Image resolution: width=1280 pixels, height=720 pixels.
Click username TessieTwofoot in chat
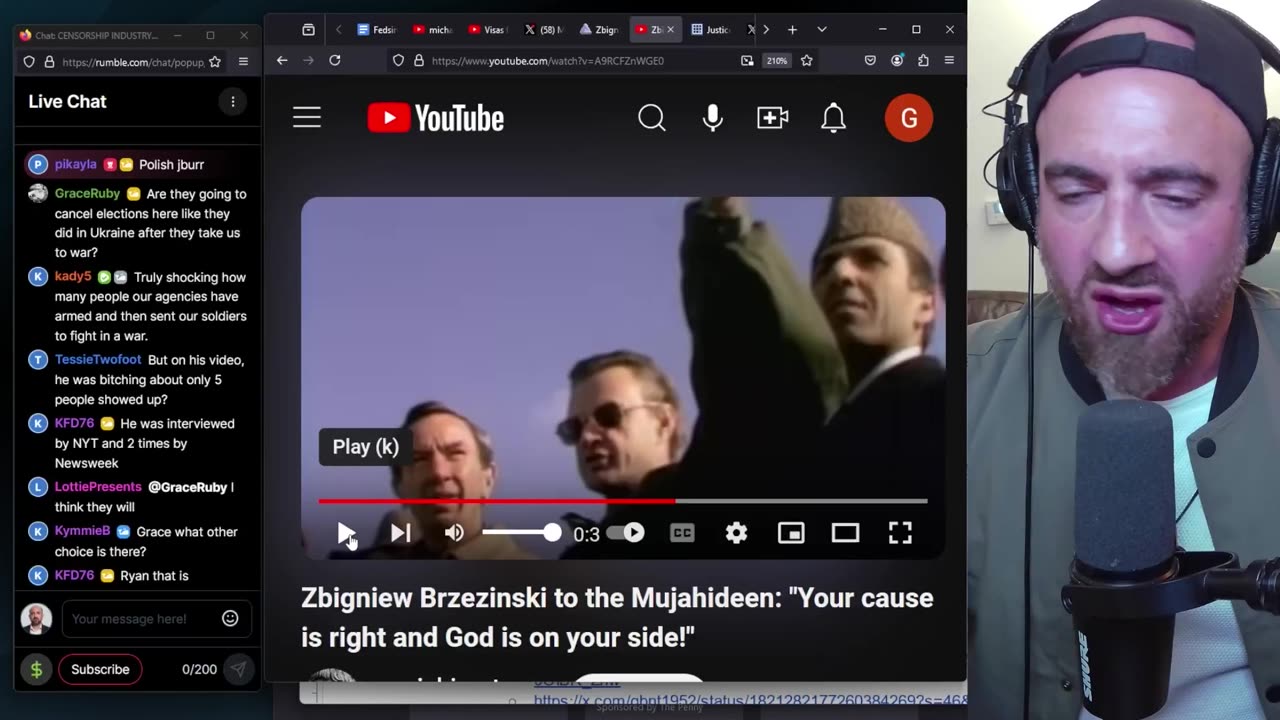point(98,360)
